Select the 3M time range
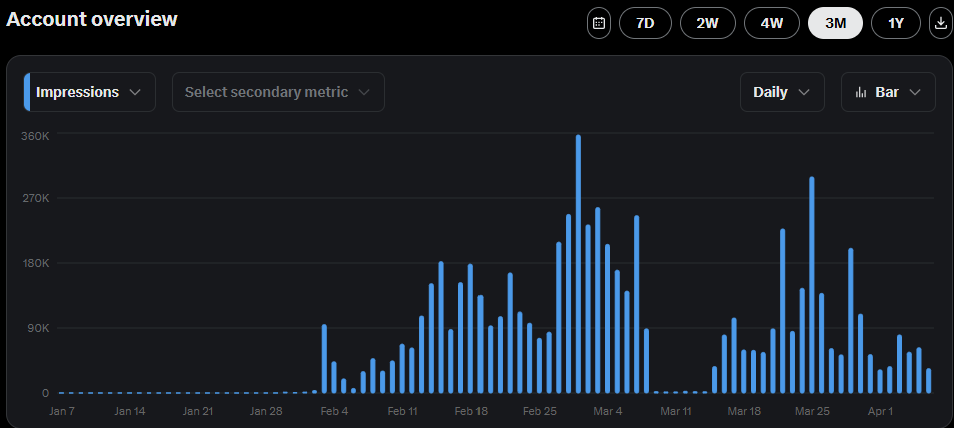The width and height of the screenshot is (954, 428). coord(835,24)
